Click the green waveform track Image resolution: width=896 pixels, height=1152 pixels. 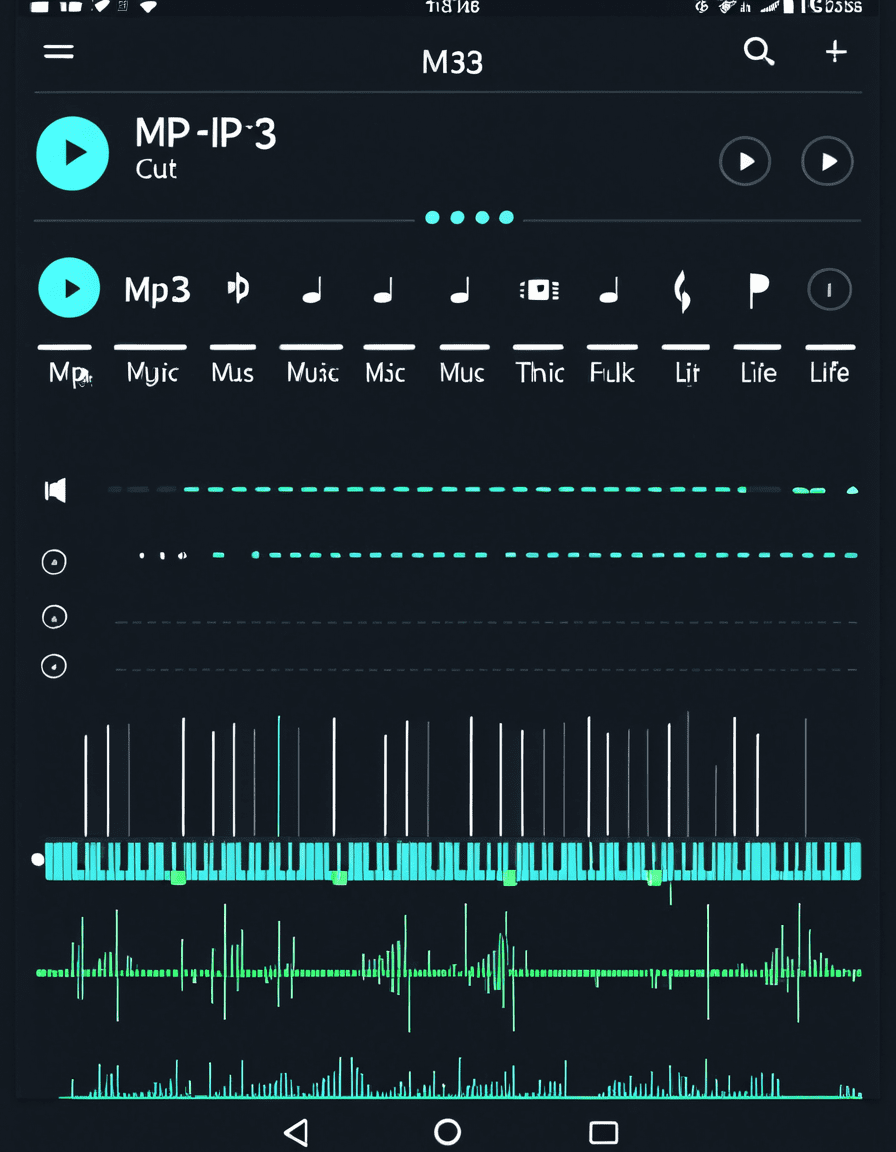click(449, 968)
